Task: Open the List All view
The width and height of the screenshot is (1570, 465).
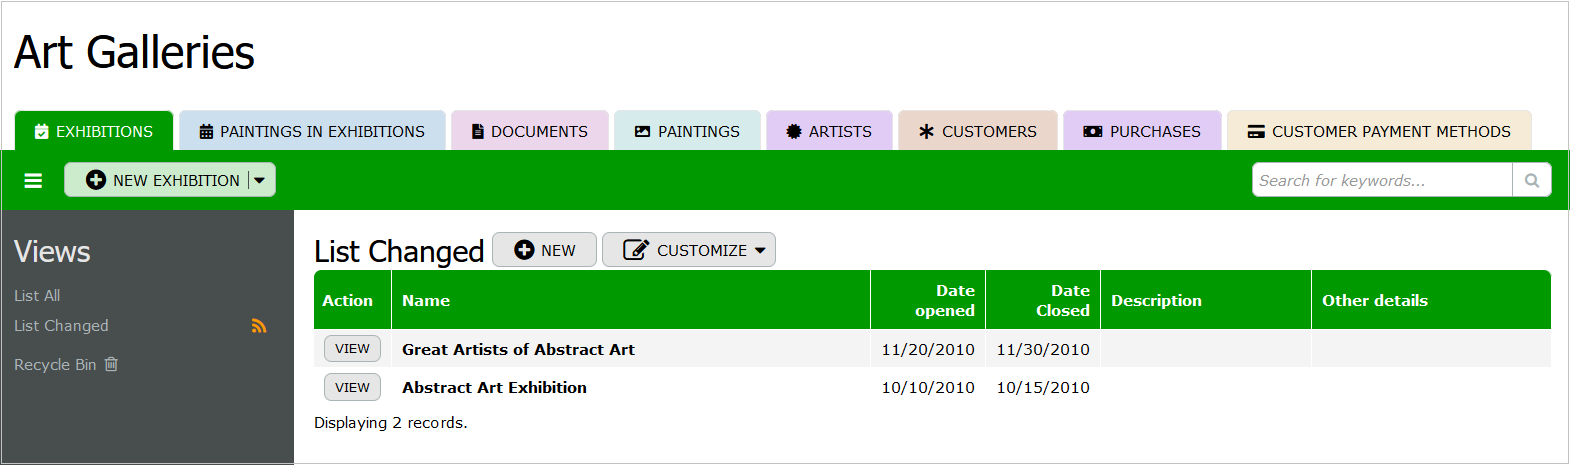Action: [37, 296]
